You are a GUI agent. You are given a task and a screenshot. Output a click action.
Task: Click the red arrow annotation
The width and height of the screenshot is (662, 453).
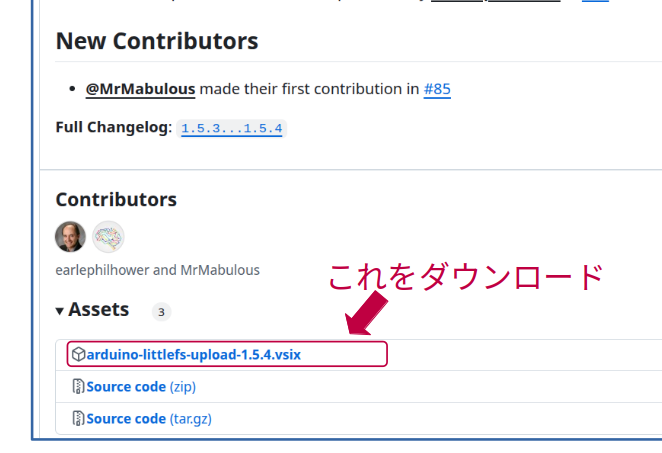(366, 313)
